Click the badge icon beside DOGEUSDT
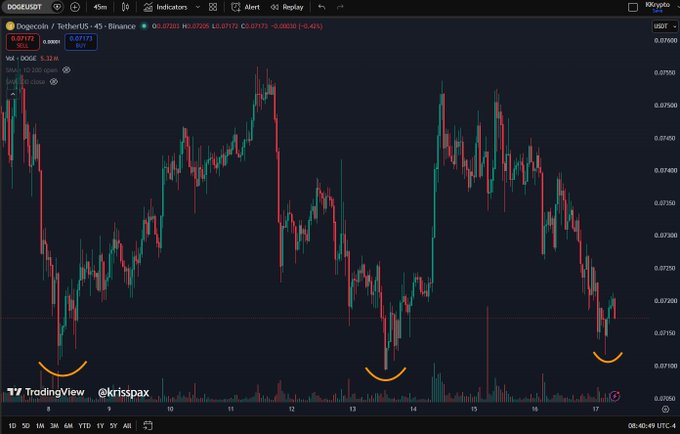Image resolution: width=680 pixels, height=434 pixels. click(57, 7)
